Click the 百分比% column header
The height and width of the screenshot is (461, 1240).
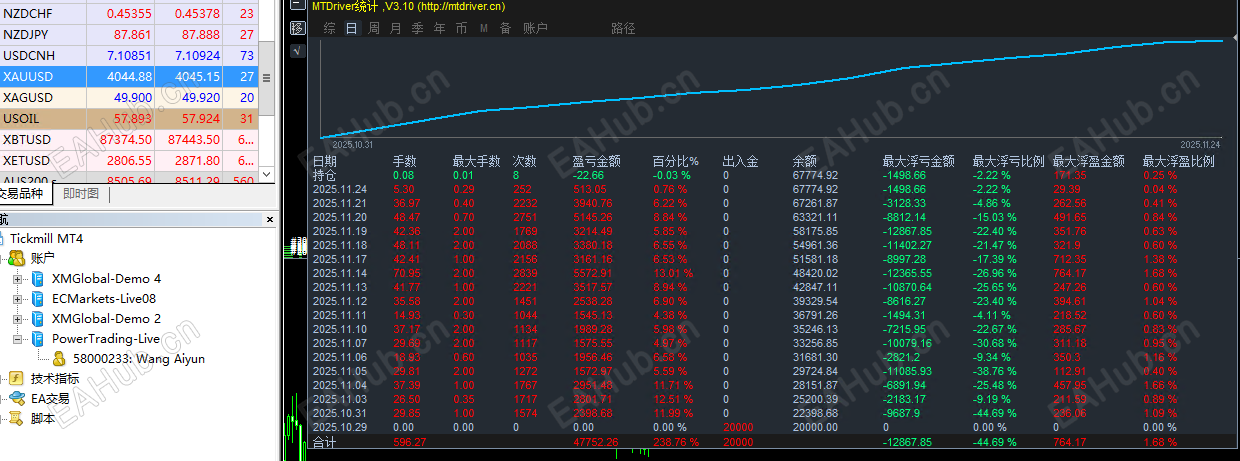click(676, 161)
